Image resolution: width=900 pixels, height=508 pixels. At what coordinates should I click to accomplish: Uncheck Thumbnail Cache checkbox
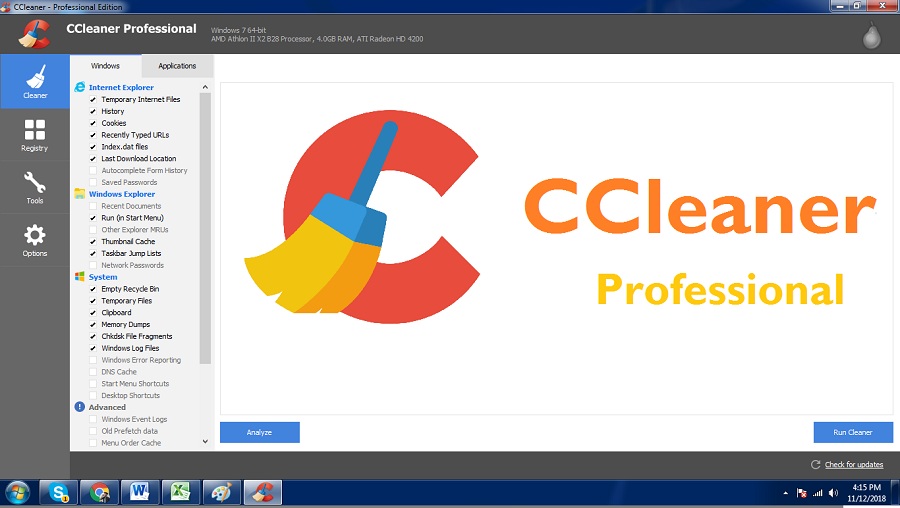click(93, 242)
